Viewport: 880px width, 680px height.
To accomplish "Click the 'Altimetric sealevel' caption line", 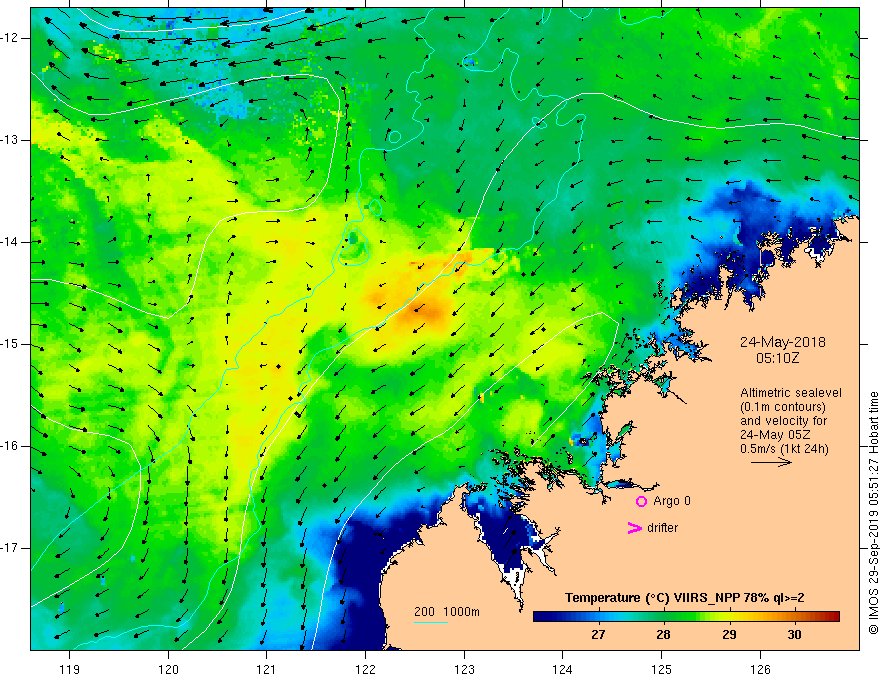I will pyautogui.click(x=791, y=393).
